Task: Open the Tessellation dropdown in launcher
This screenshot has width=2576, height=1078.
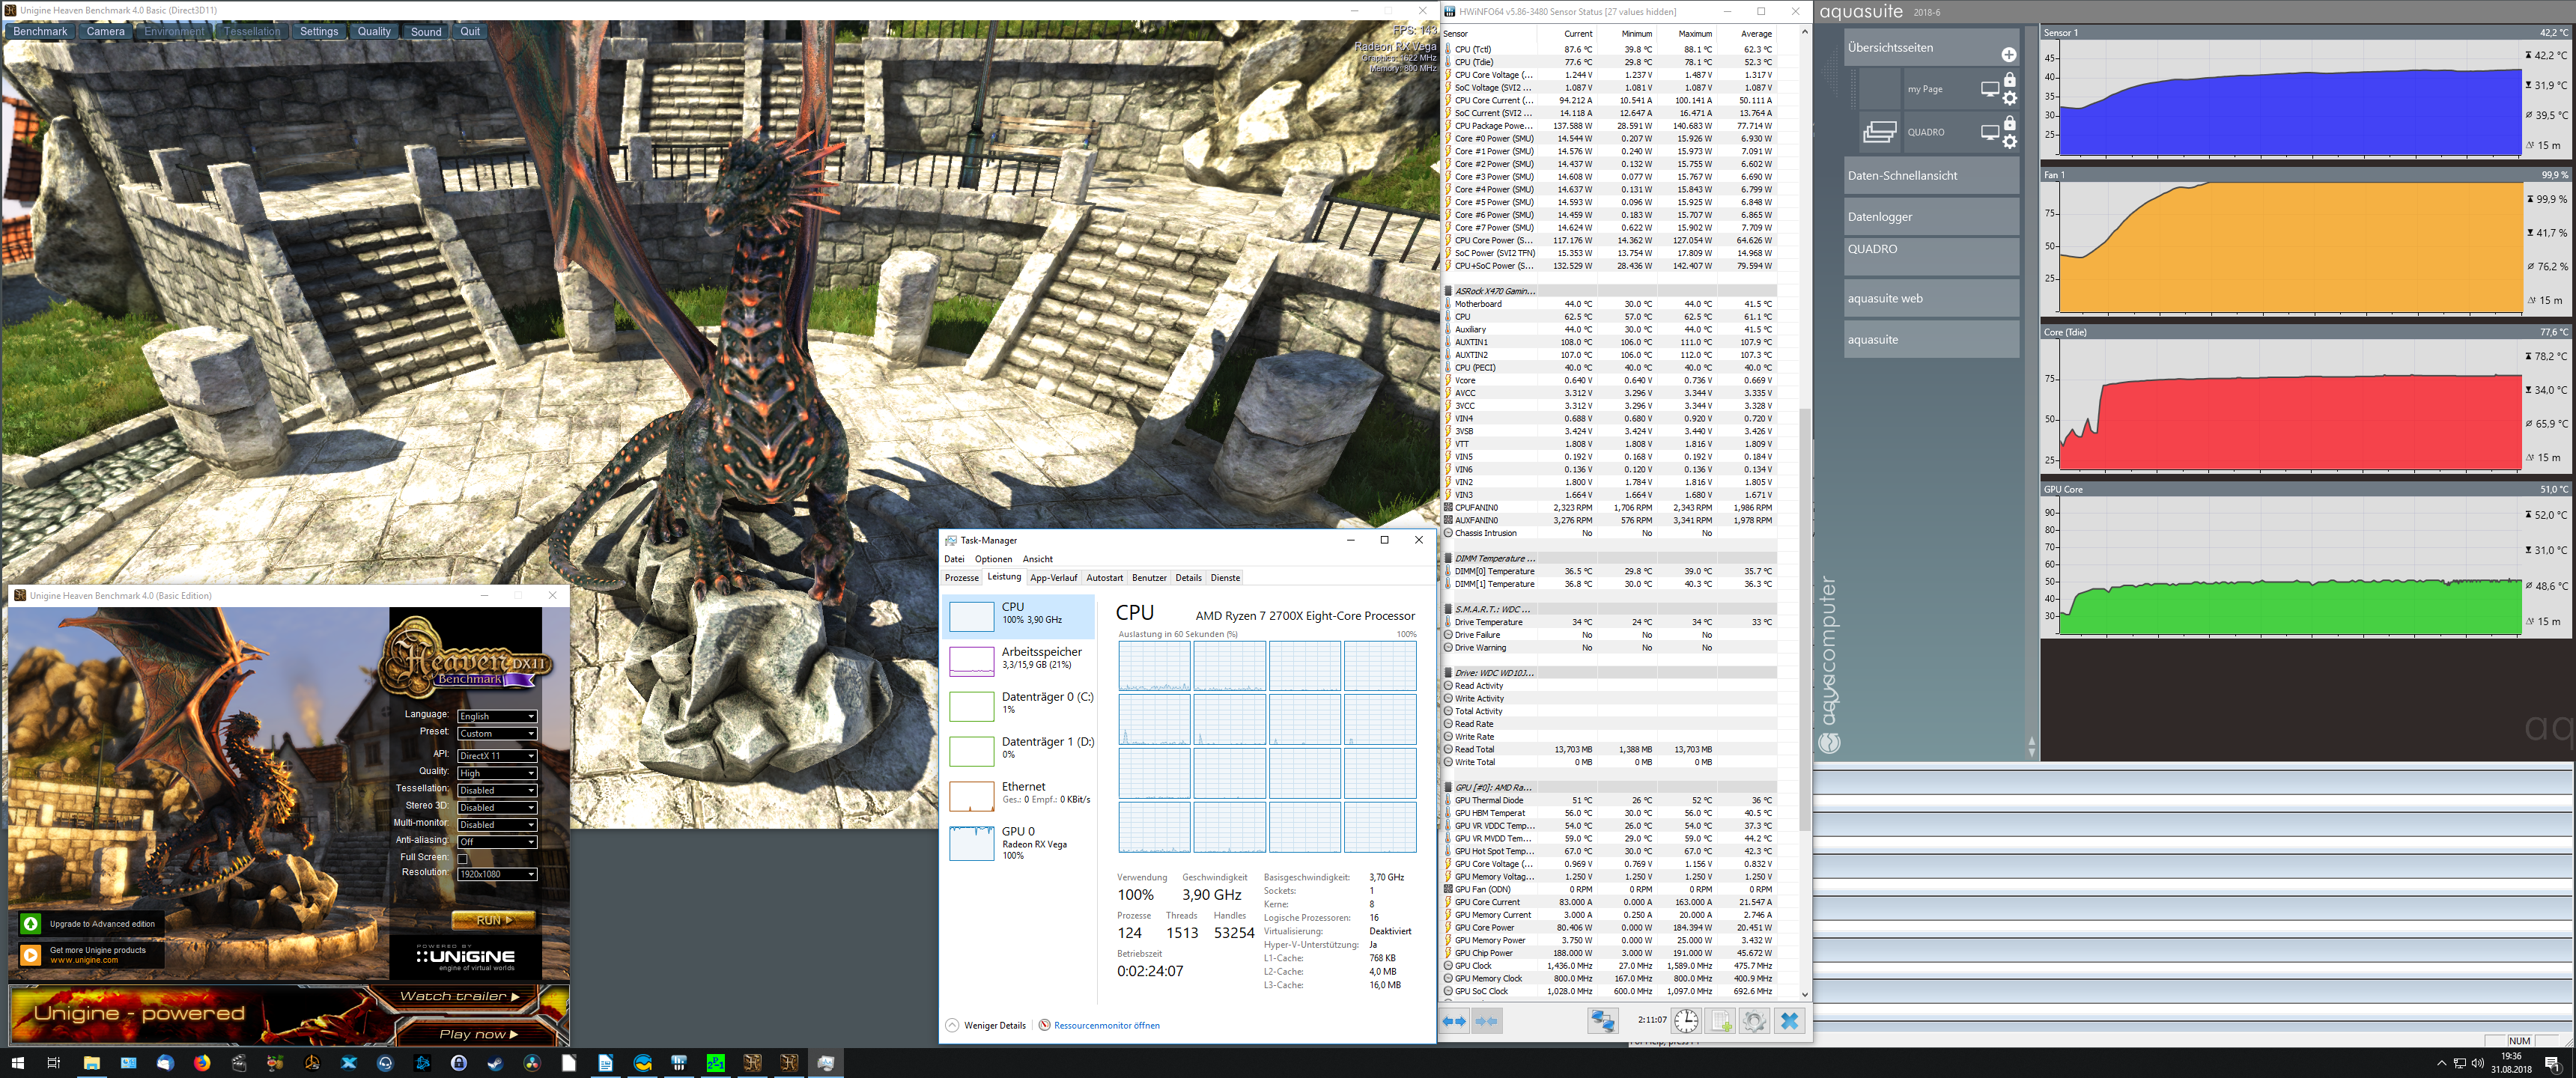Action: tap(497, 790)
